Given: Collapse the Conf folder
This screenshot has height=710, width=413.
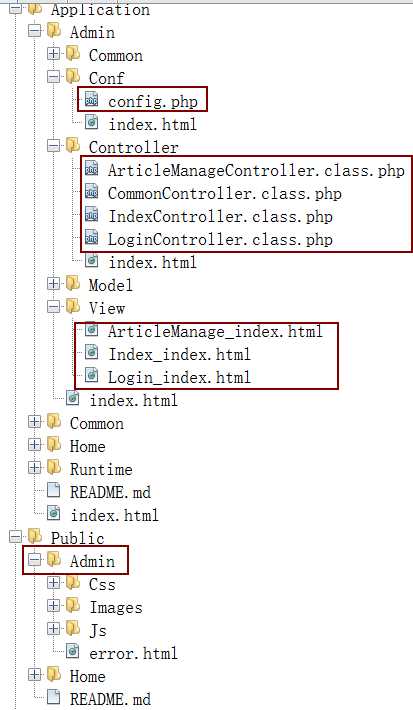Looking at the screenshot, I should pyautogui.click(x=53, y=77).
